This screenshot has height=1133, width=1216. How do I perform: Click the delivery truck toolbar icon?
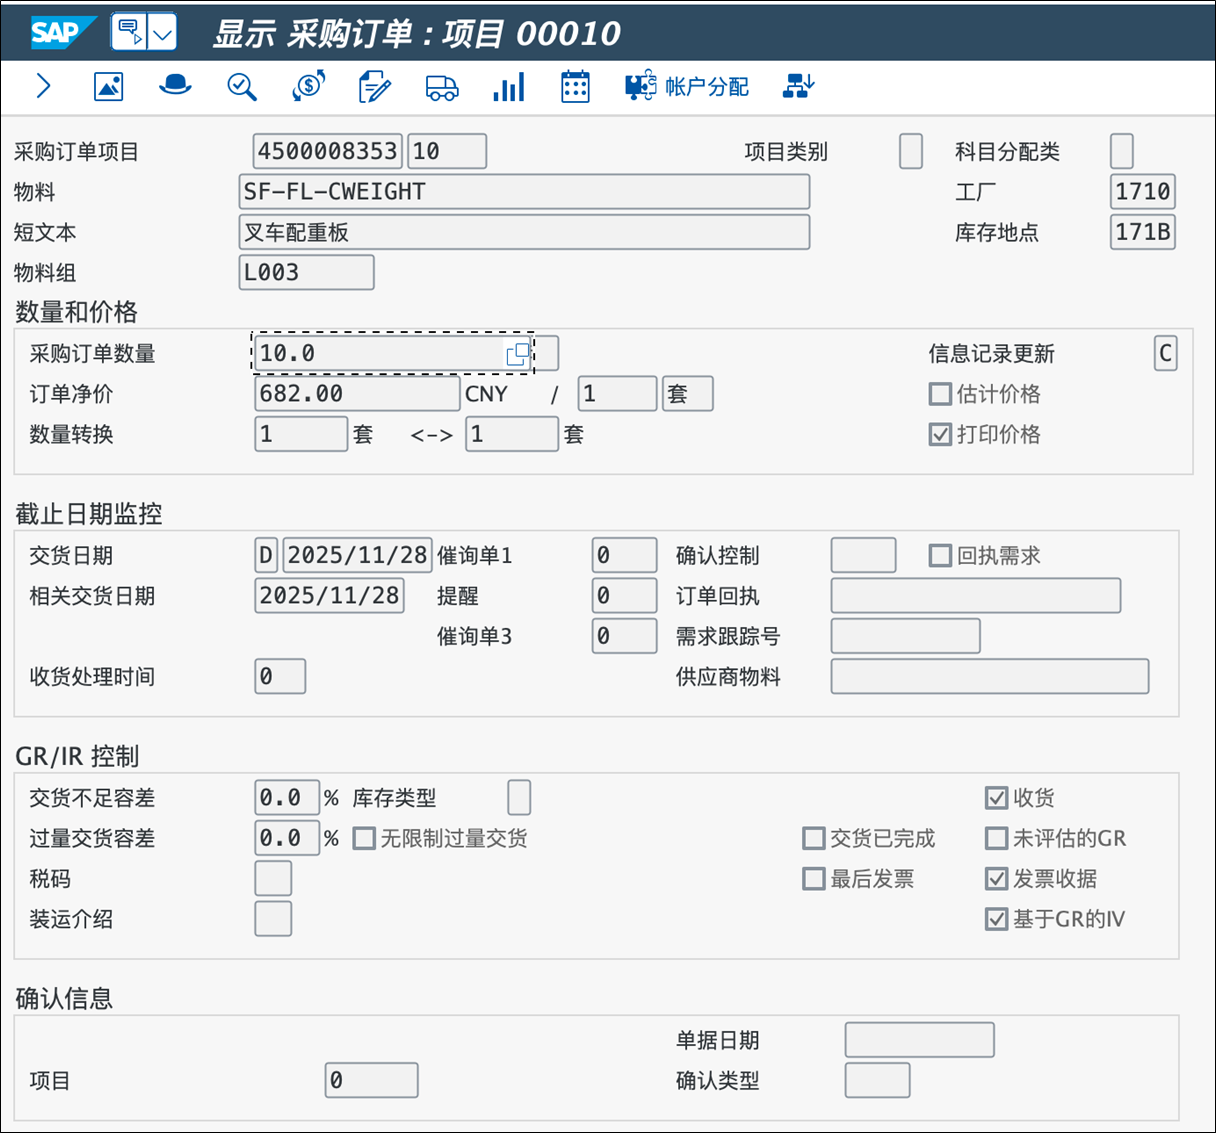coord(441,87)
